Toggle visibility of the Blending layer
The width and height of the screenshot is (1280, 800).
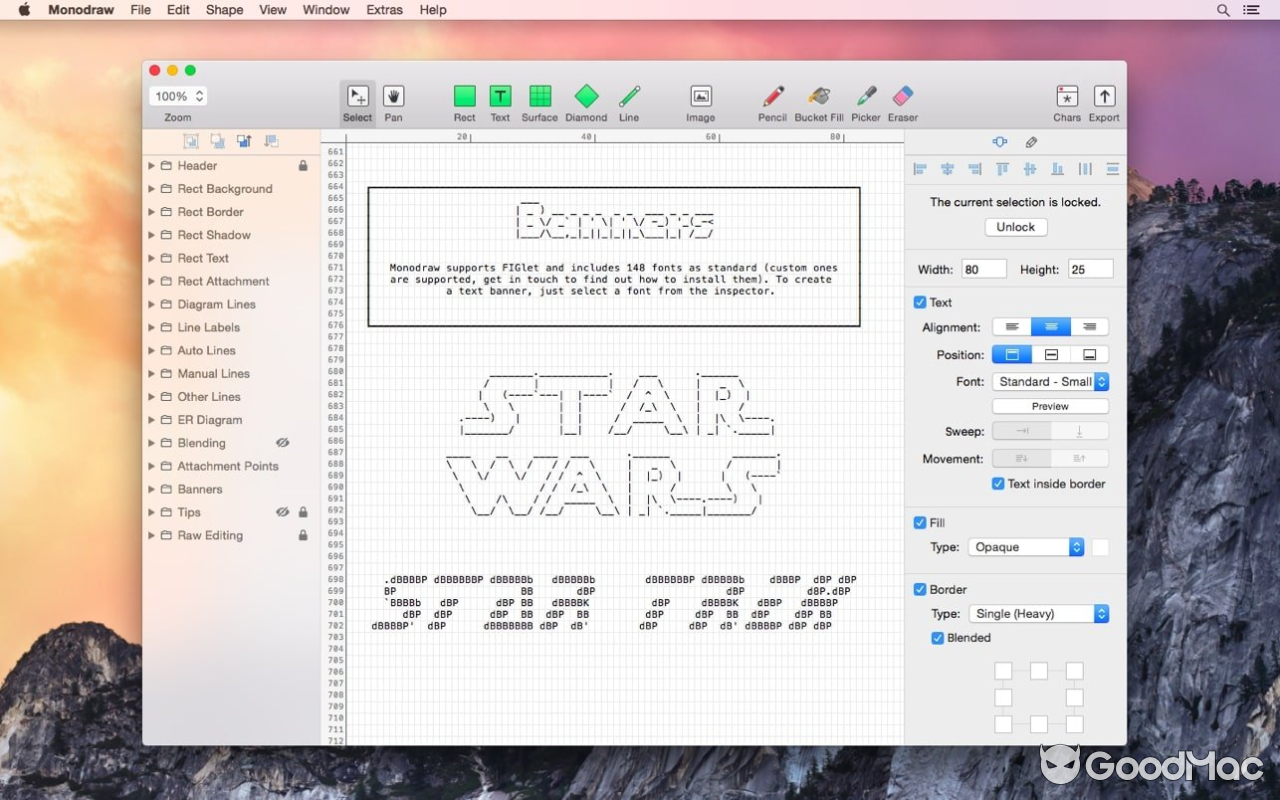click(x=282, y=443)
